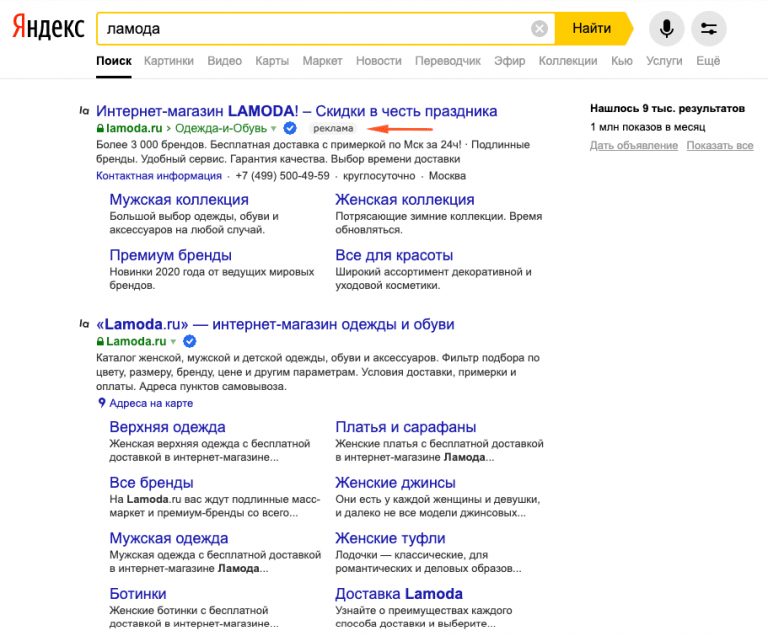Click the lock icon before lamoda.ru ad URL
Viewport: 768px width, 636px height.
click(100, 128)
